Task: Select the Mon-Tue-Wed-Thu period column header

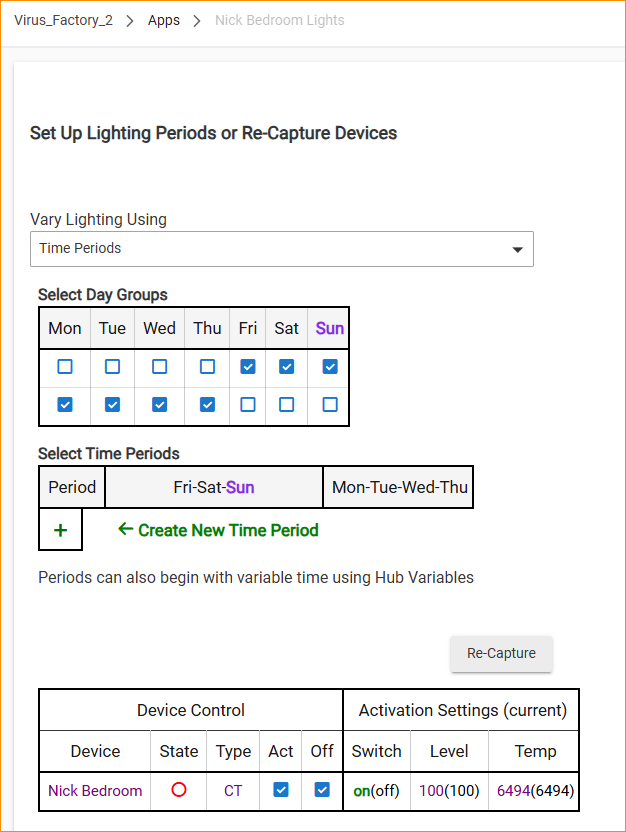Action: (399, 487)
